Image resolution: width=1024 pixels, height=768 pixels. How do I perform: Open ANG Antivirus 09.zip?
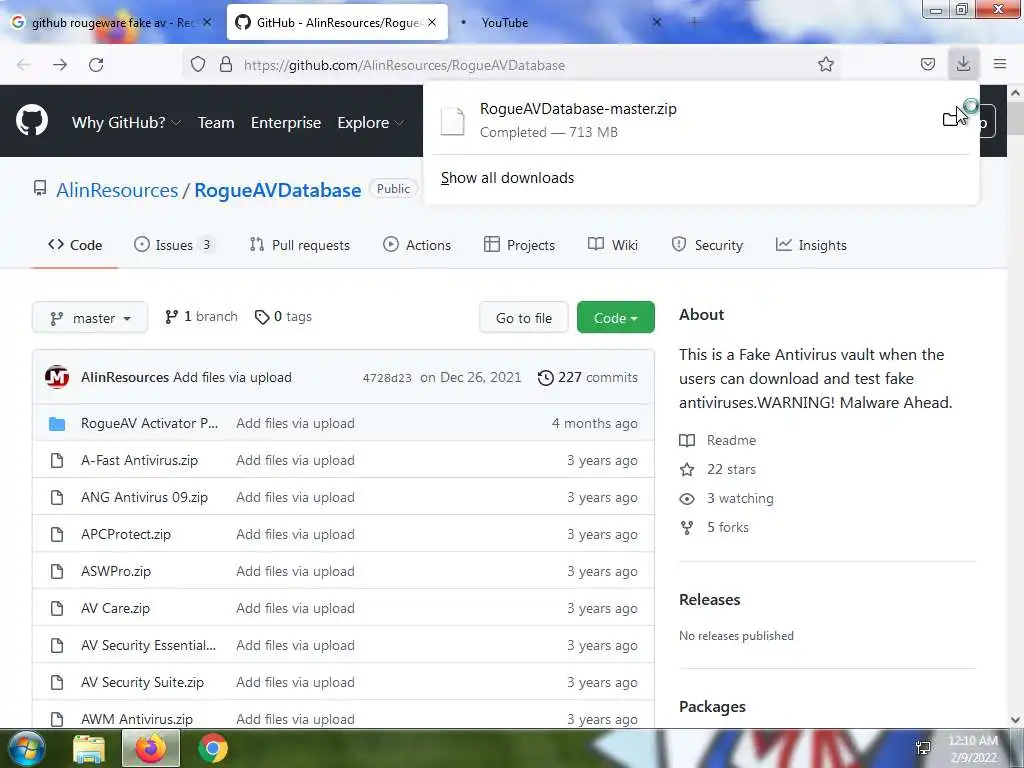coord(144,497)
